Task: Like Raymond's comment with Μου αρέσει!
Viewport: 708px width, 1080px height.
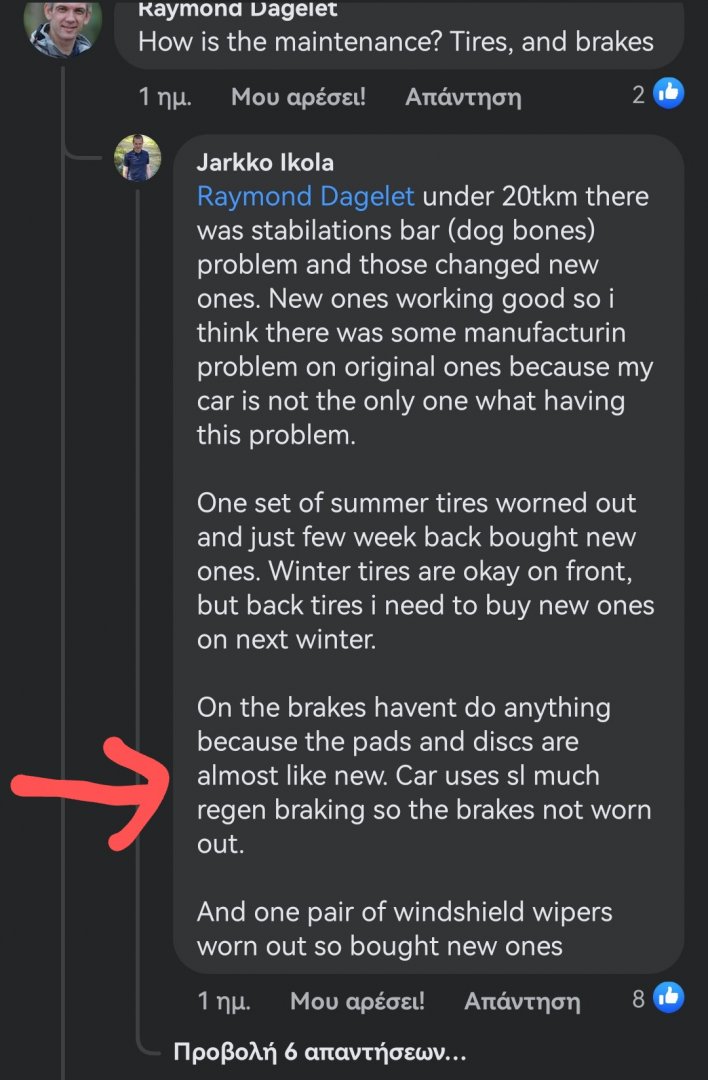Action: pyautogui.click(x=298, y=97)
